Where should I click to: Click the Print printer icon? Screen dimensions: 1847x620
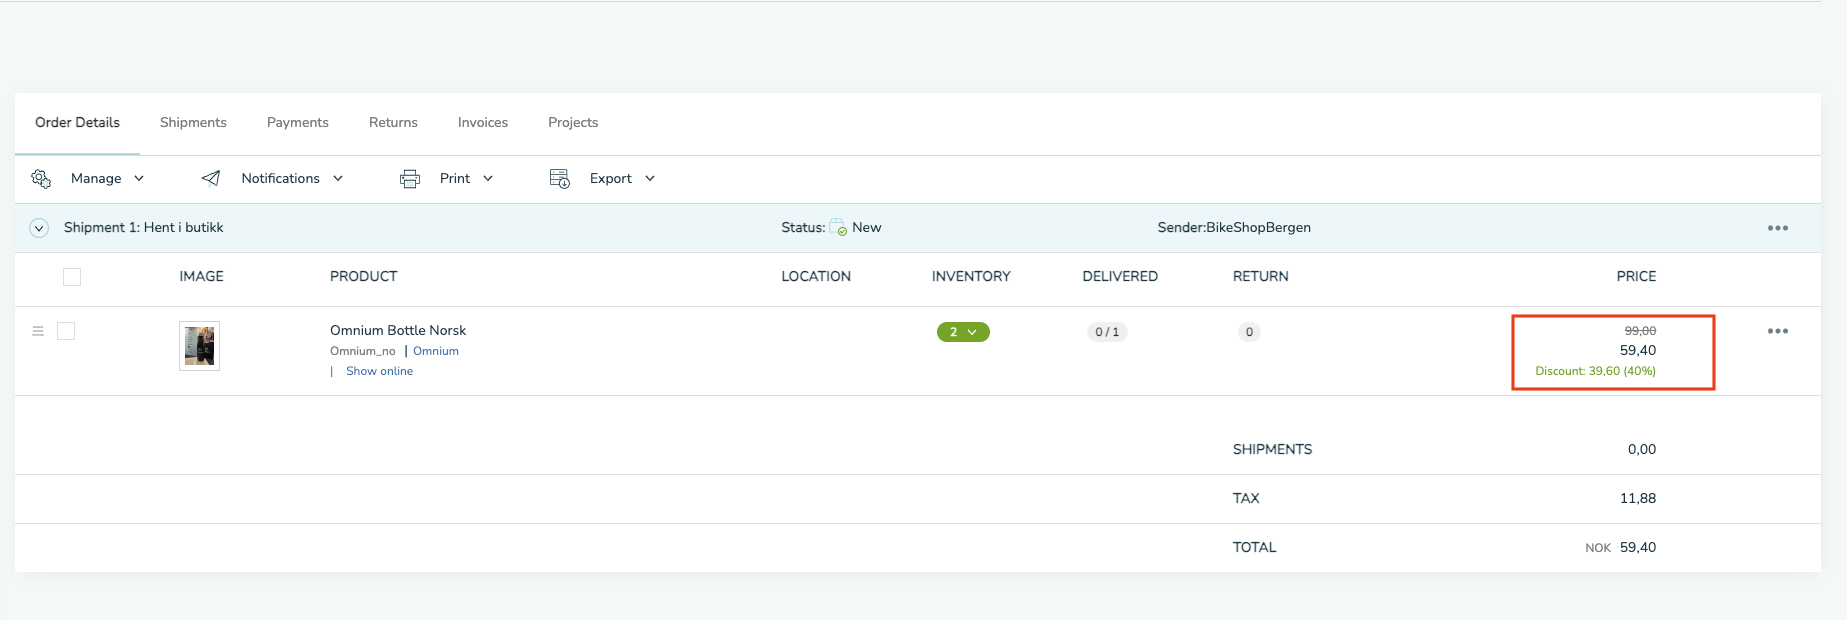[x=410, y=178]
